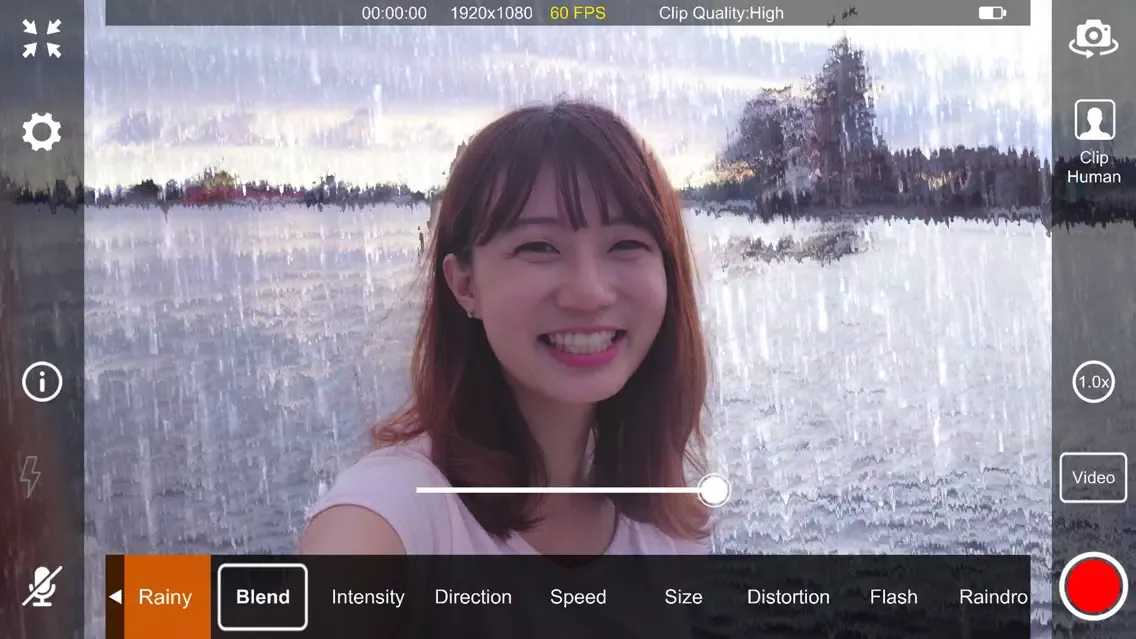Image resolution: width=1136 pixels, height=639 pixels.
Task: Select the Rainy effect
Action: [166, 597]
